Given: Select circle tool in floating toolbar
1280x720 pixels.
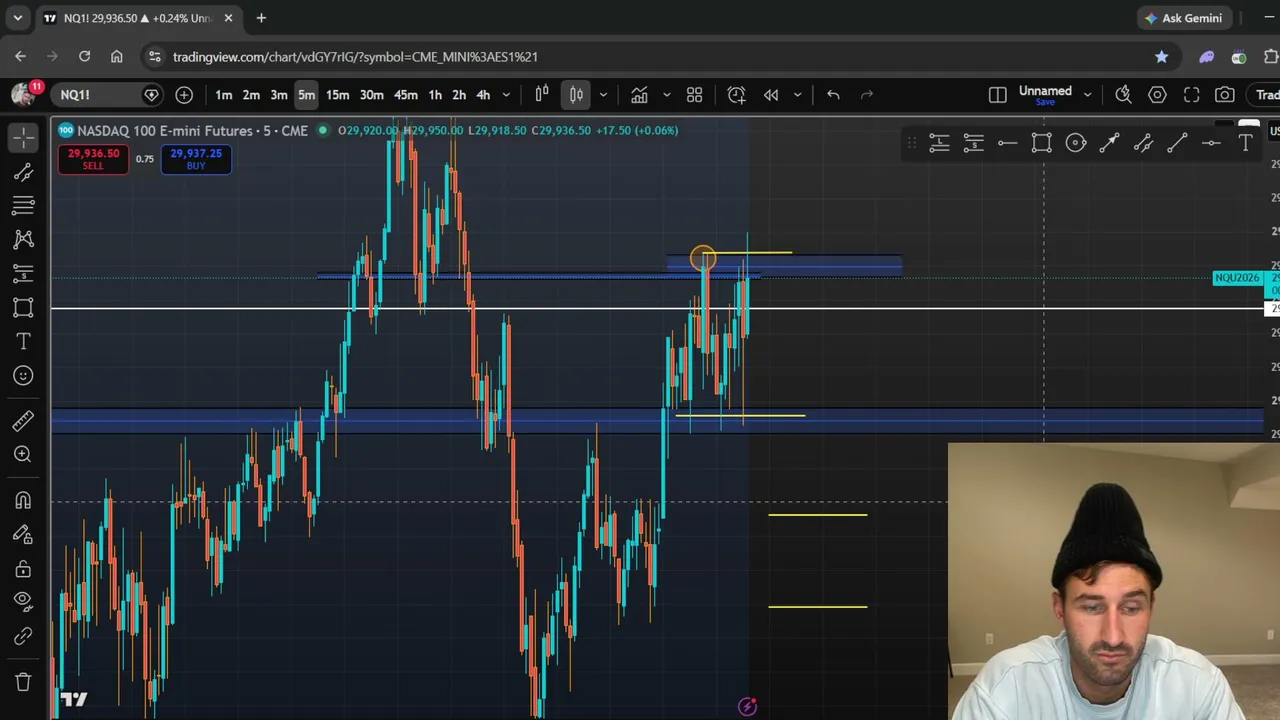Looking at the screenshot, I should pos(1076,144).
